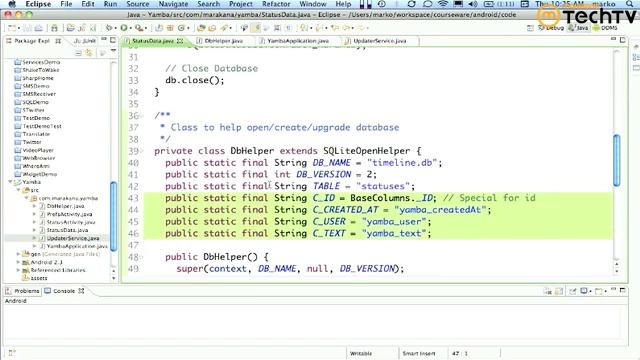The image size is (640, 360).
Task: Click Collapse All in Package Explorer
Action: (x=79, y=53)
